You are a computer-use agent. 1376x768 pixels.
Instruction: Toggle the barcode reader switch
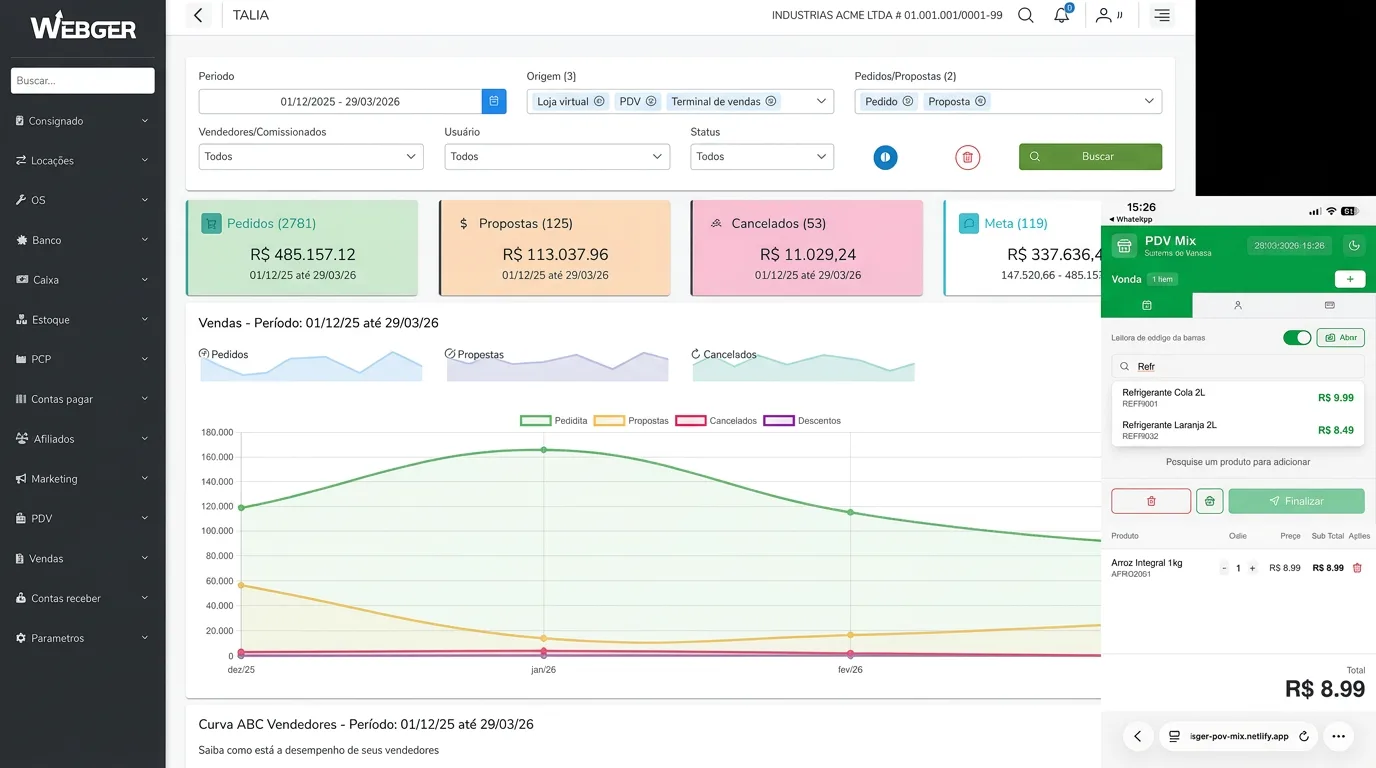pyautogui.click(x=1297, y=338)
